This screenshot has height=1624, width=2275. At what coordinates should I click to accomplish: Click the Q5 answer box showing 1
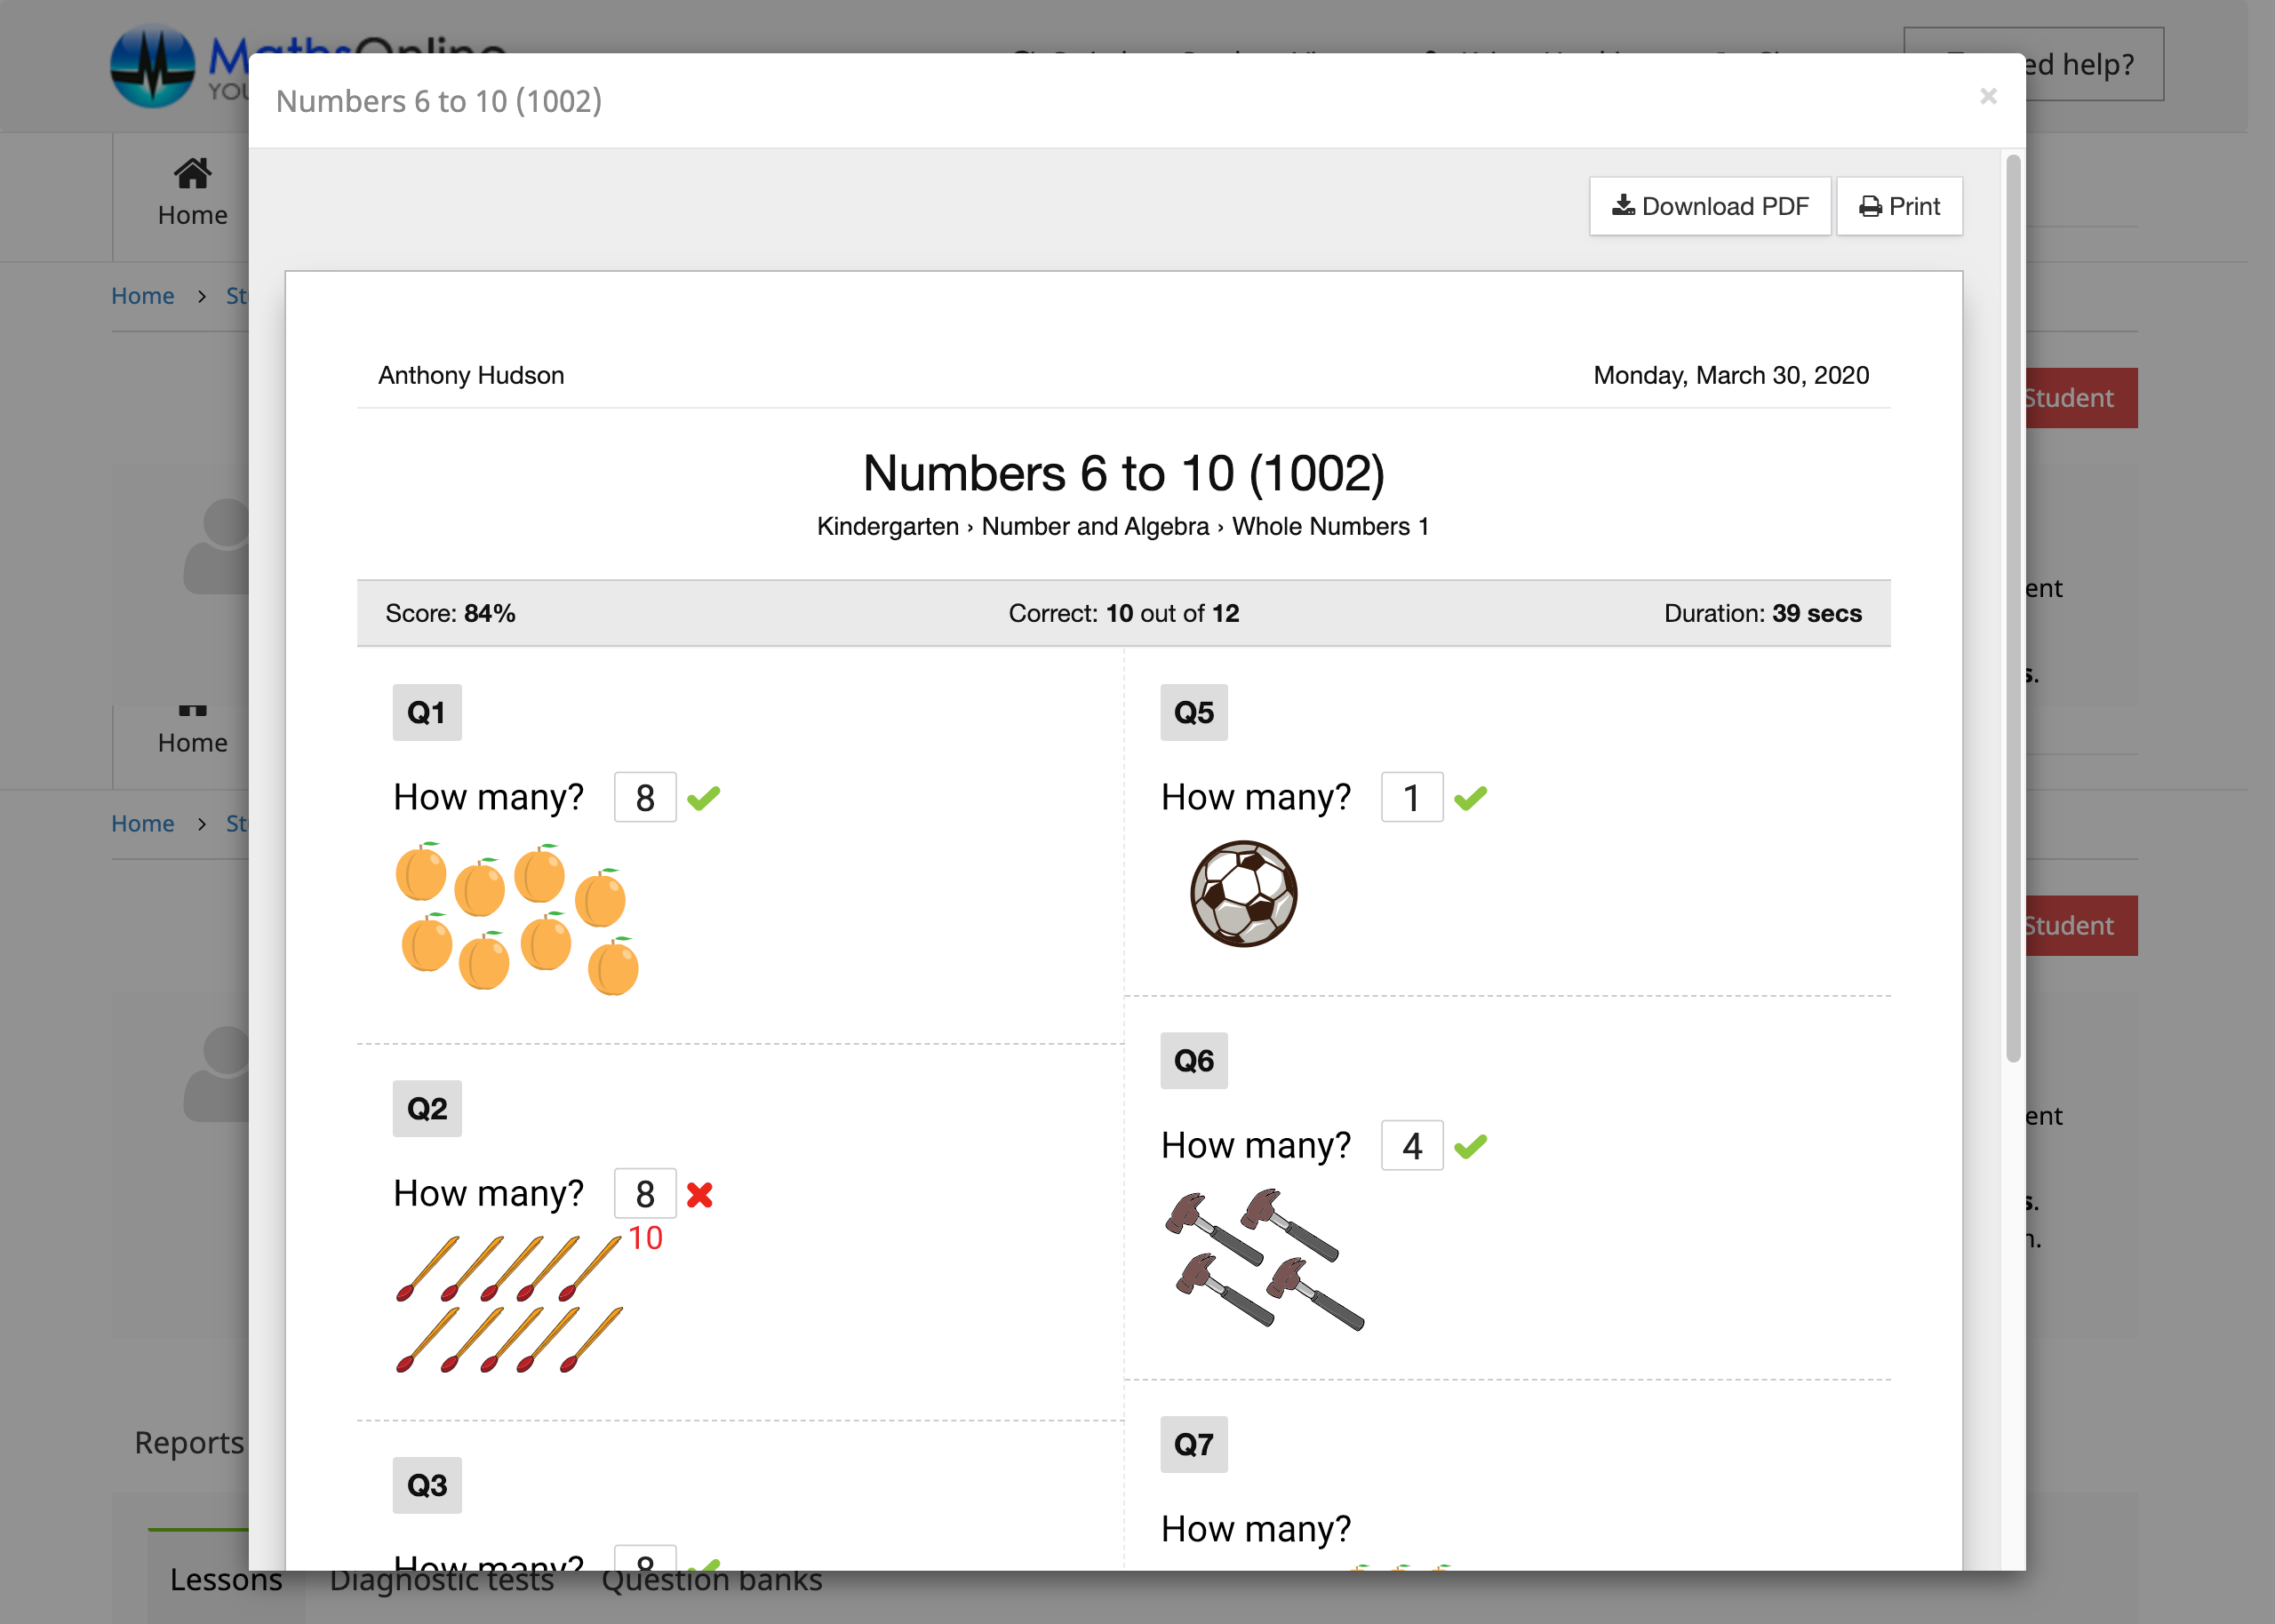[1411, 798]
